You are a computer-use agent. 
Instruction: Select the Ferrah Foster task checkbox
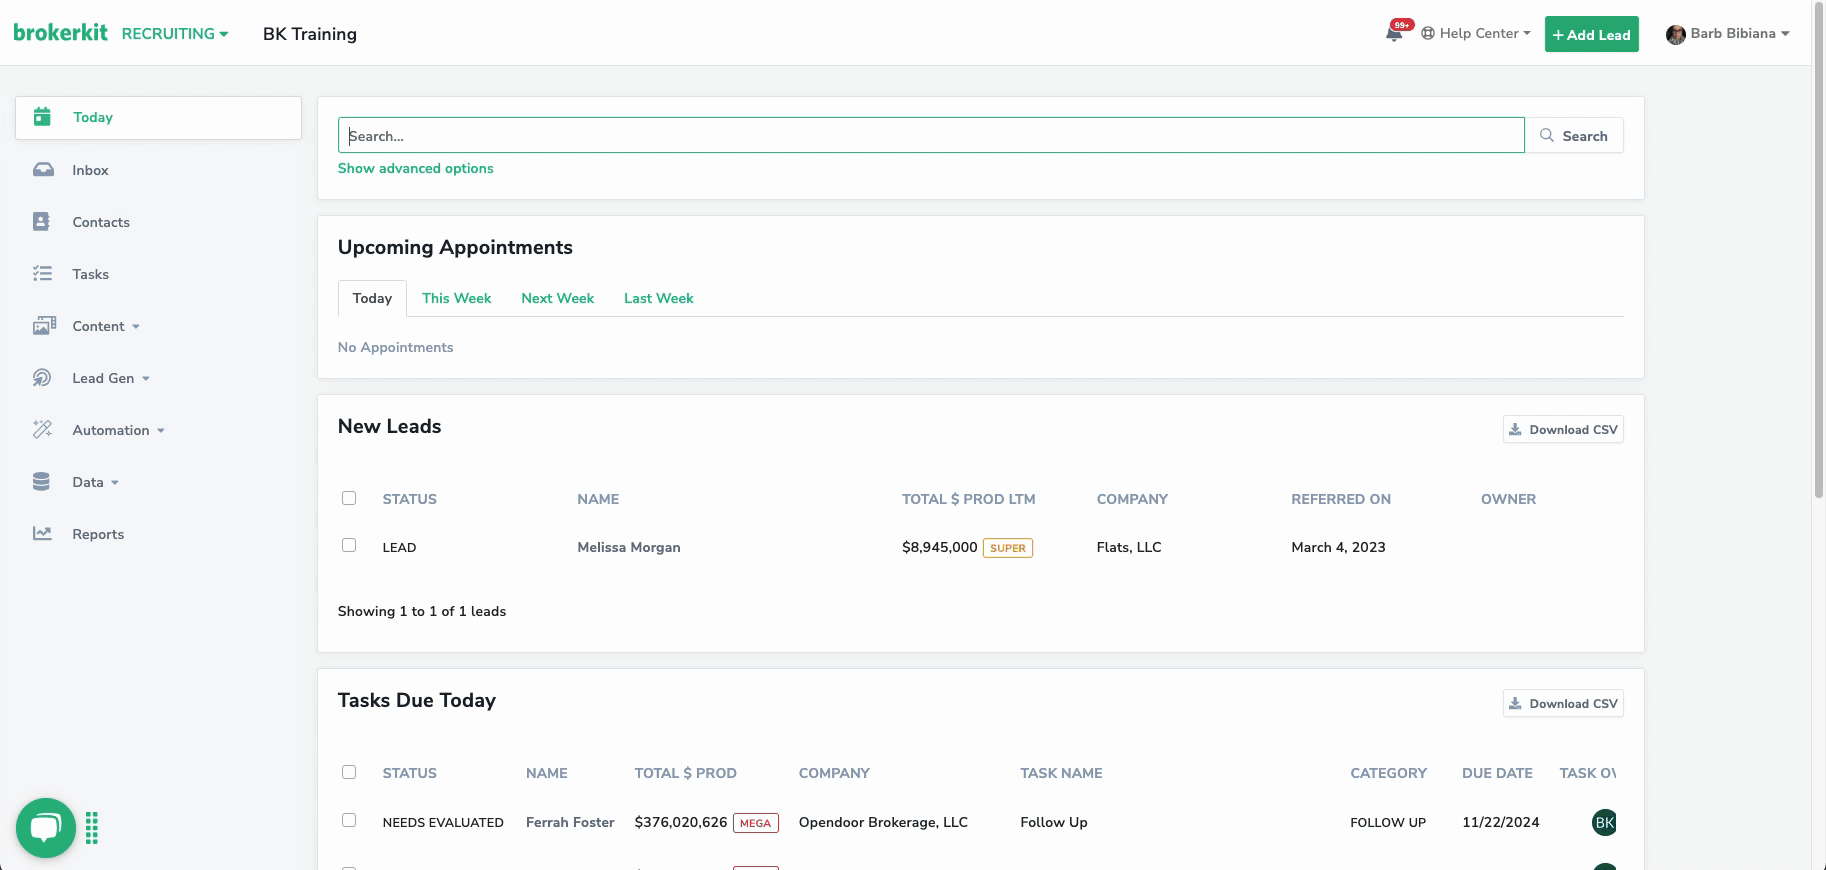[349, 820]
